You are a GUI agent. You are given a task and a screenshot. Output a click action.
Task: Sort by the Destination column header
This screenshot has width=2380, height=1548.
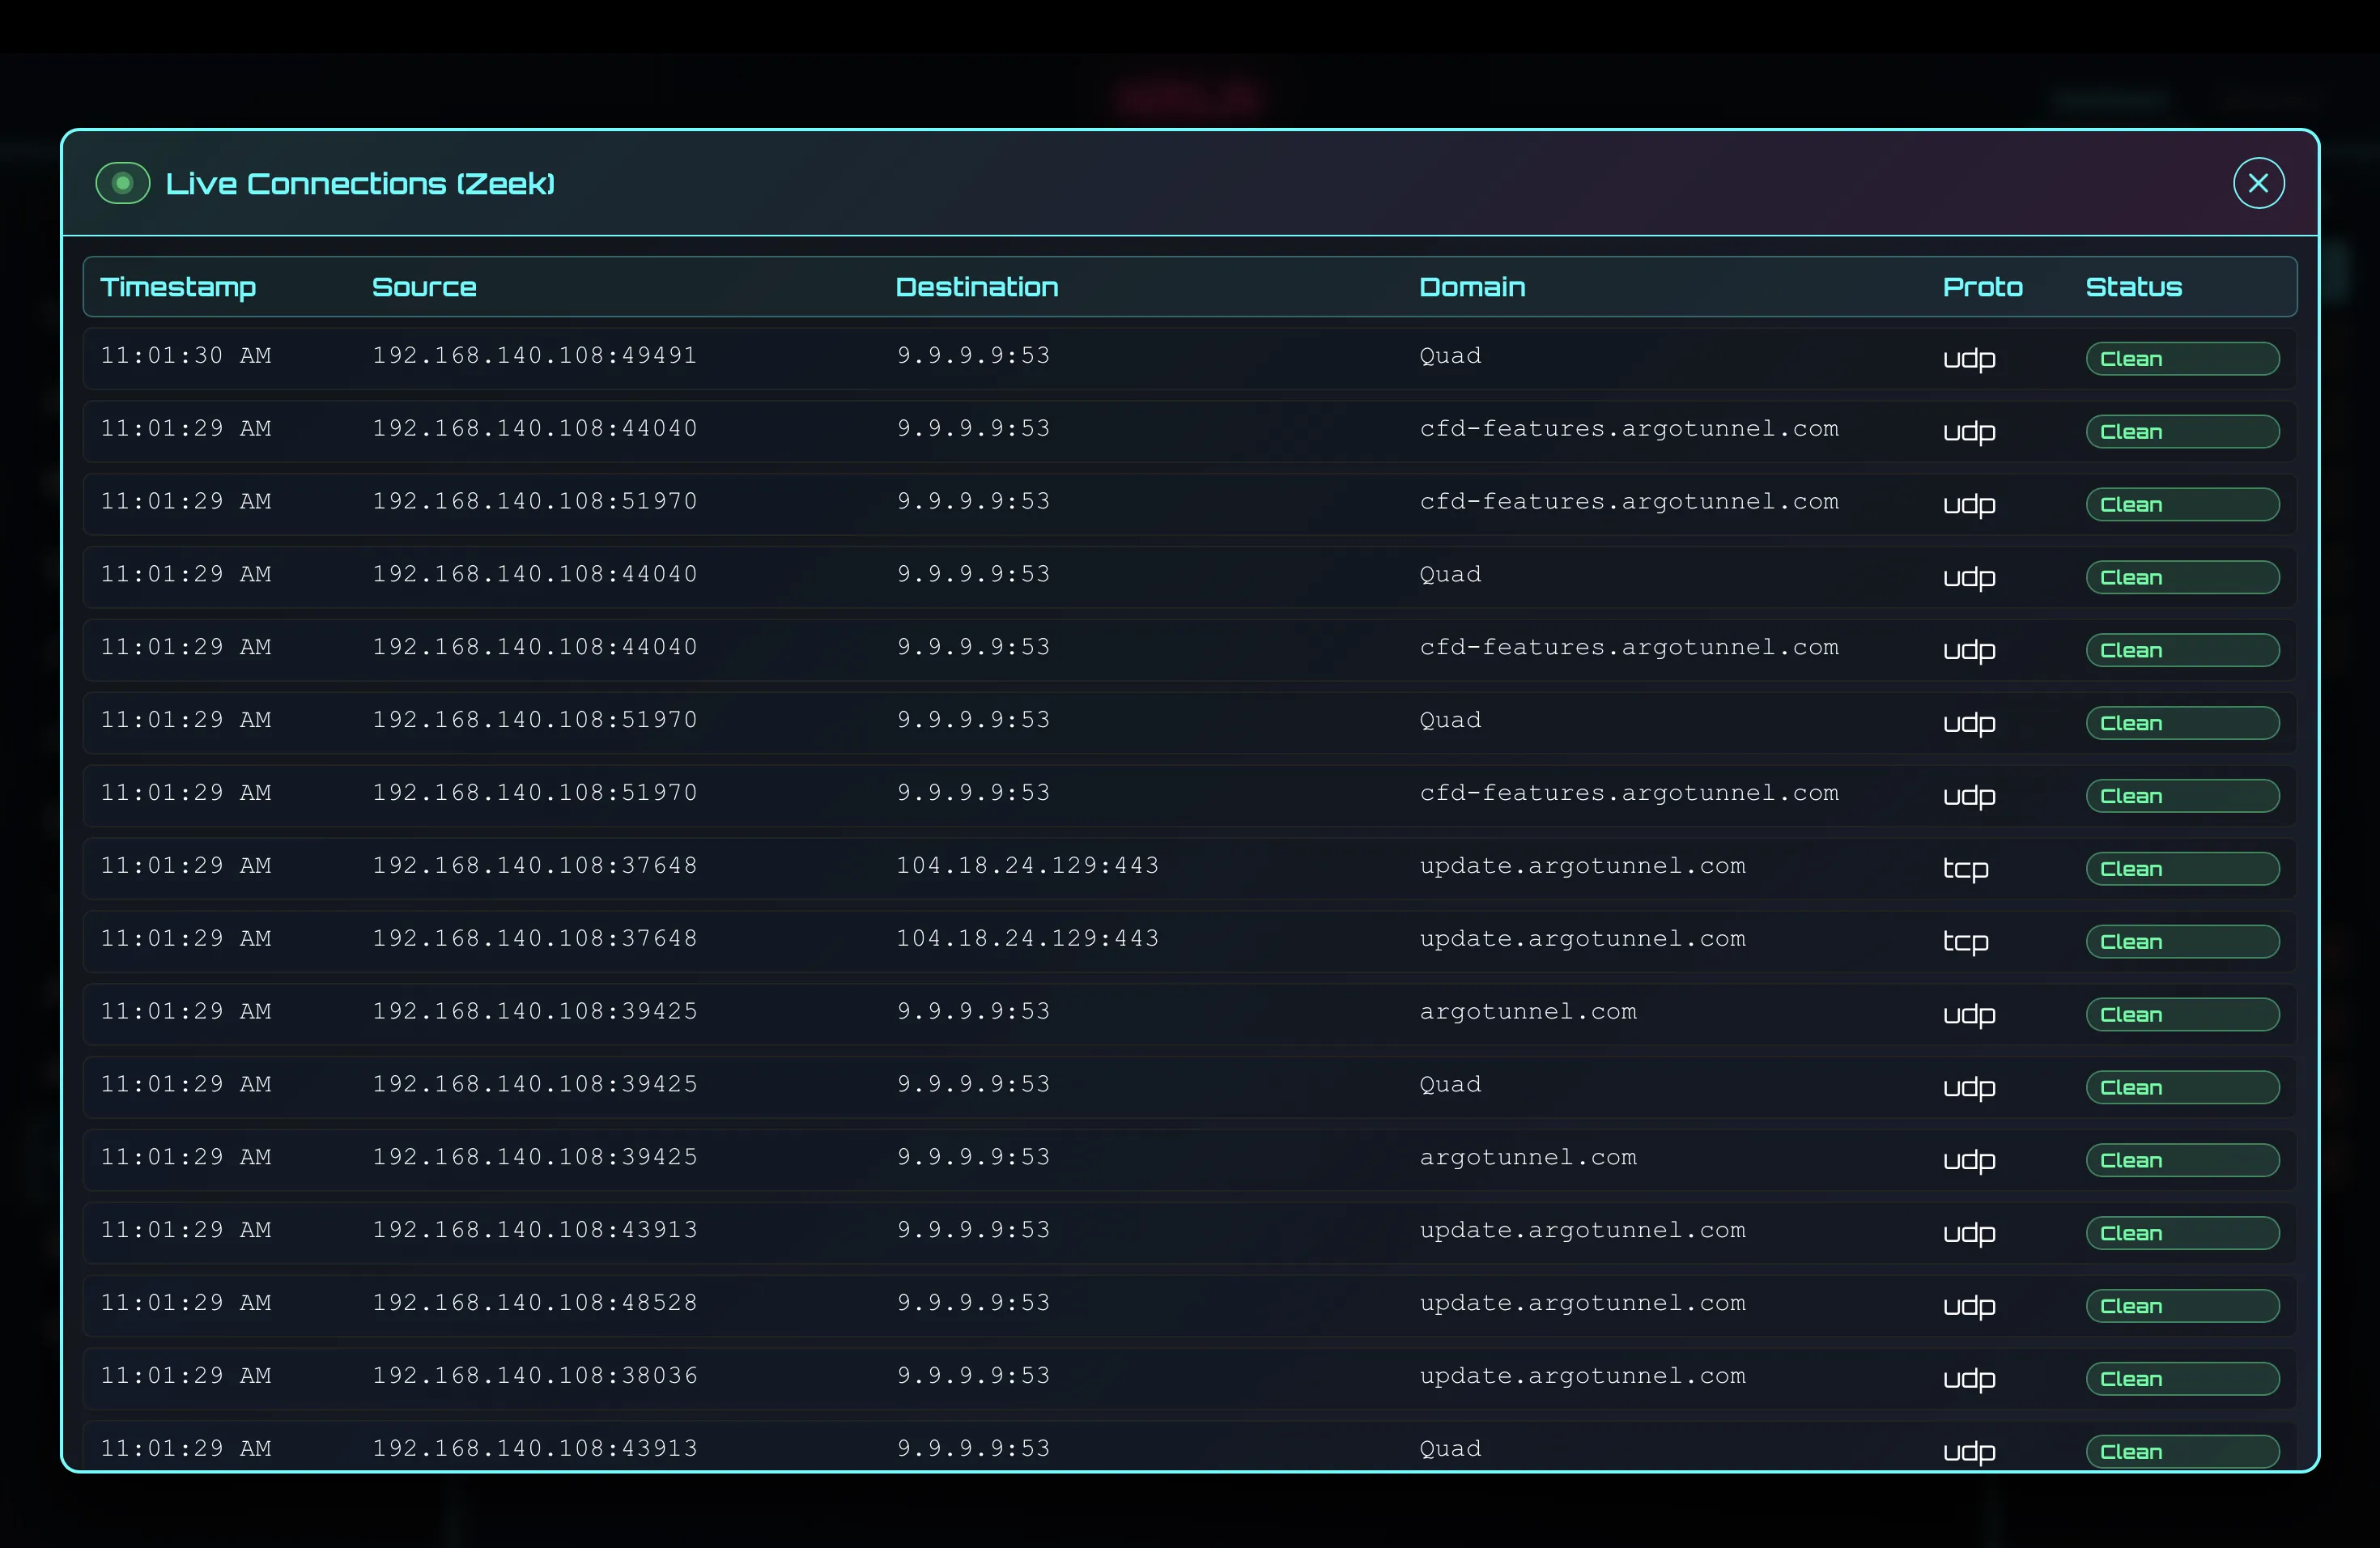(x=977, y=287)
